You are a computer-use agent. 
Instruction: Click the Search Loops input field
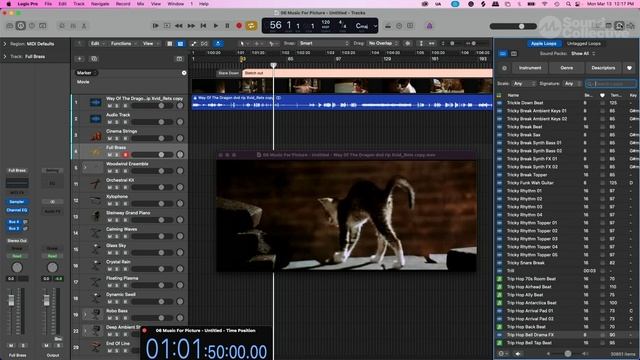click(x=611, y=84)
